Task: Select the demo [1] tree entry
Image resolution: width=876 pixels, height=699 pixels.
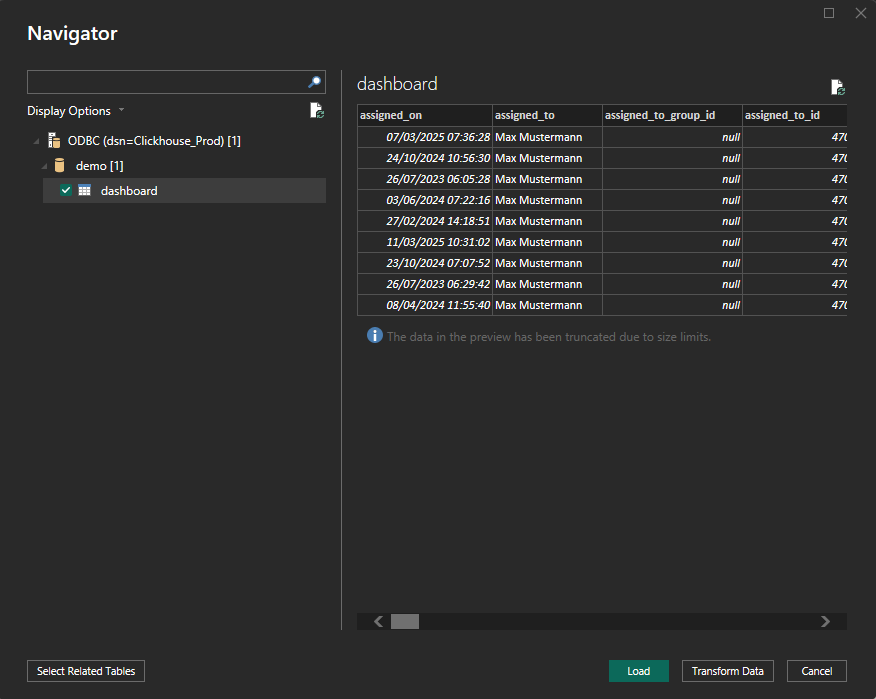Action: [99, 166]
